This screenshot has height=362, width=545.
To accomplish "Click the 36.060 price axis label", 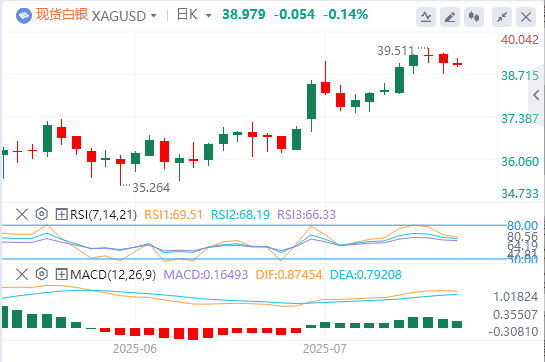I will [x=520, y=162].
